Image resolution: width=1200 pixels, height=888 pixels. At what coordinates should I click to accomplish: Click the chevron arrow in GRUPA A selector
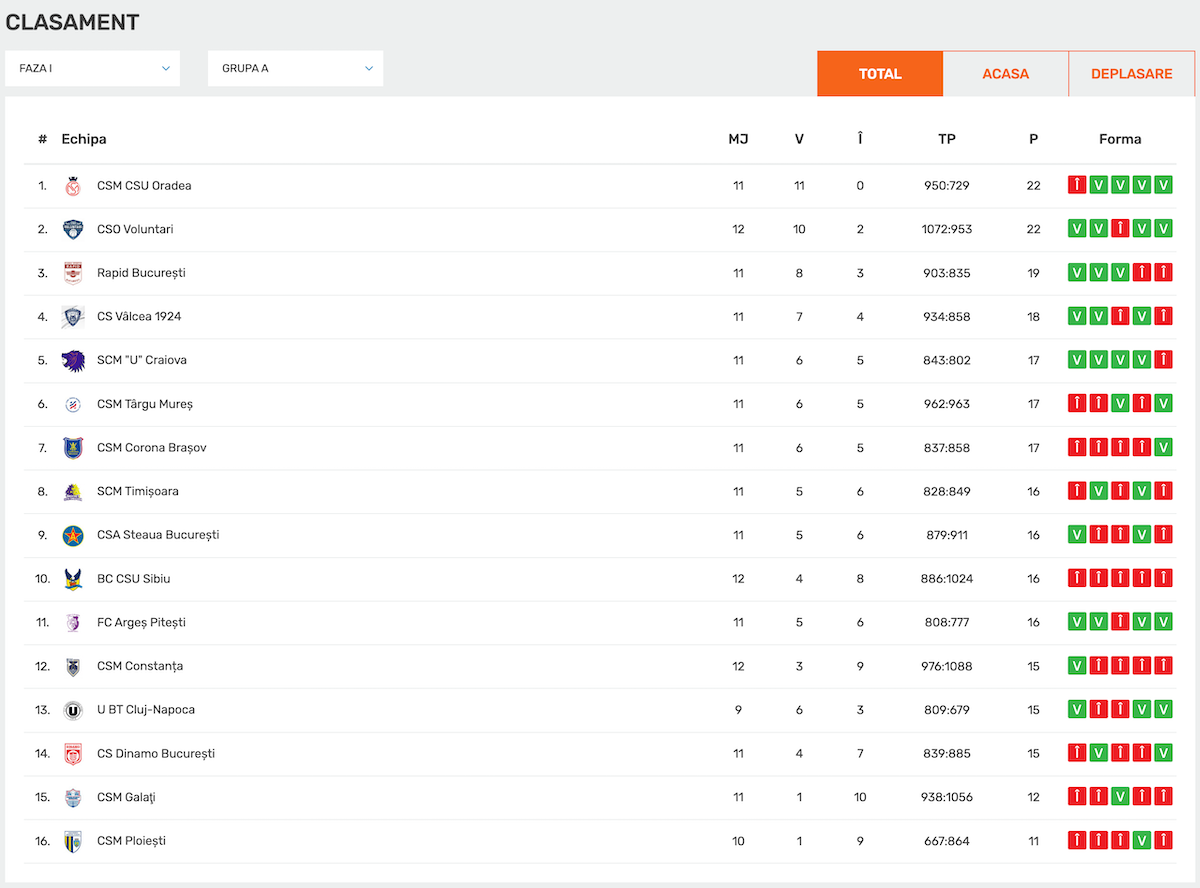368,69
